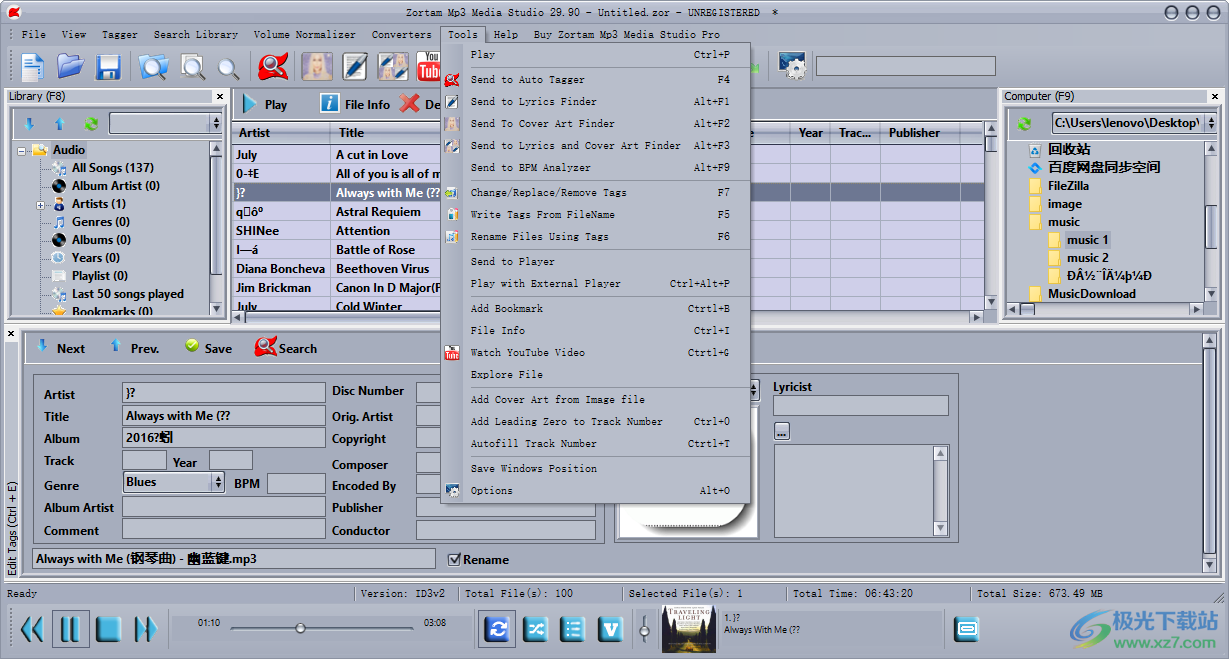The width and height of the screenshot is (1229, 659).
Task: Adjust the vertical volume slider
Action: click(x=645, y=629)
